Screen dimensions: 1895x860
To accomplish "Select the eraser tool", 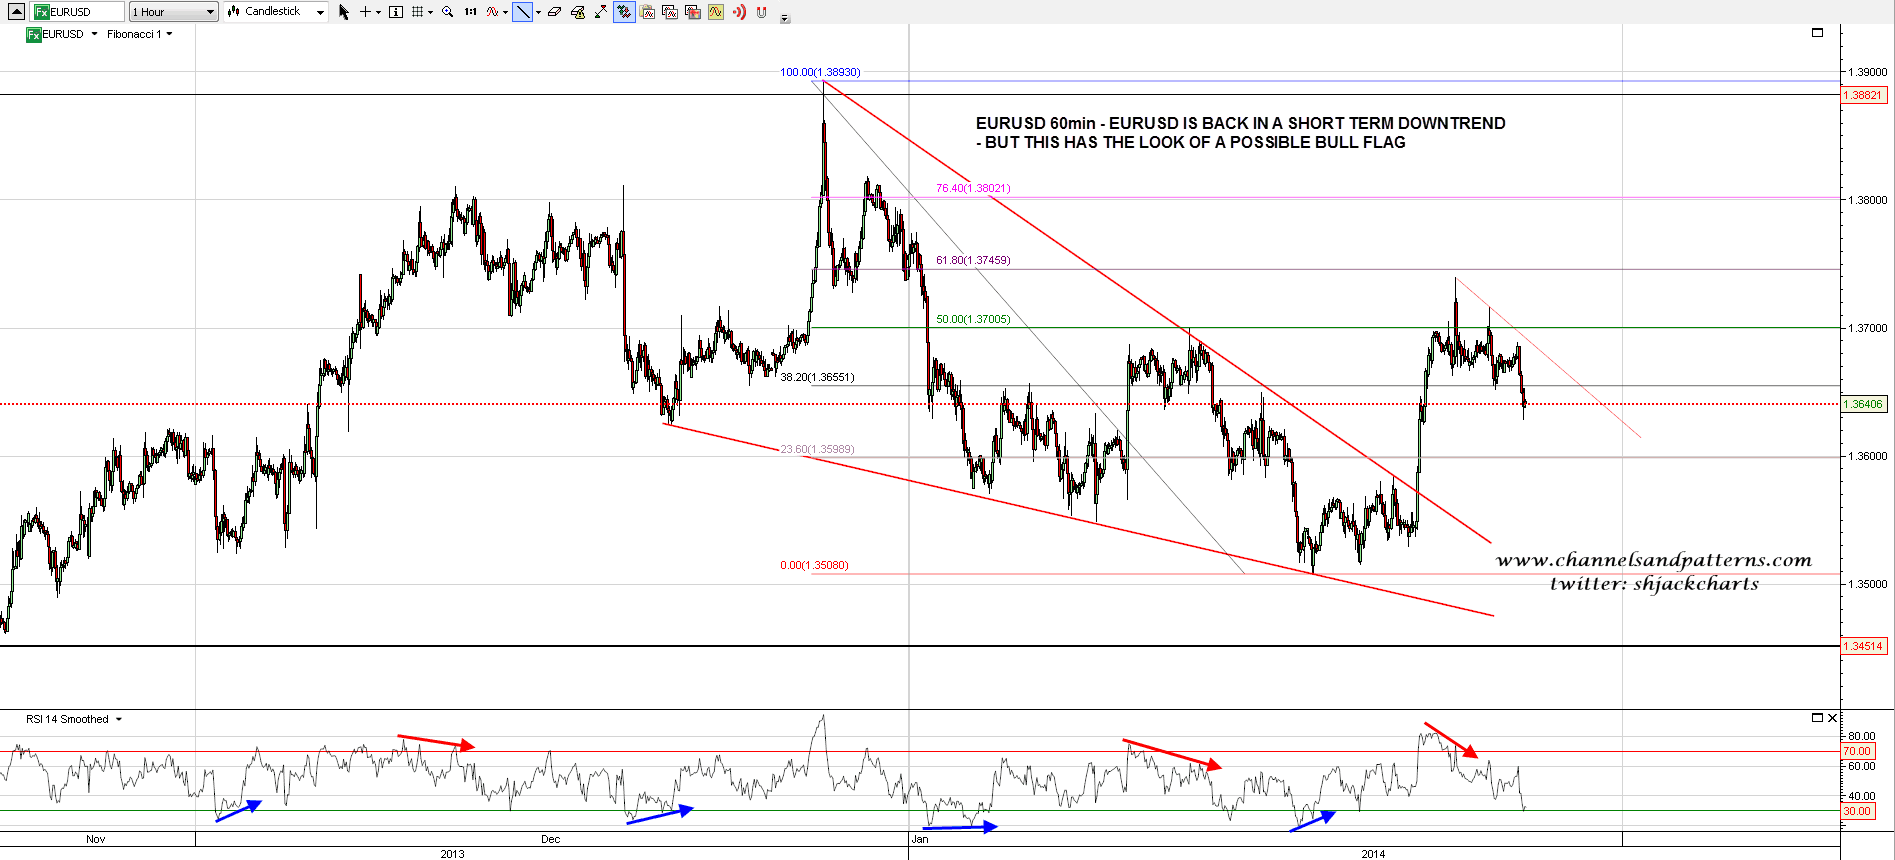I will 554,12.
